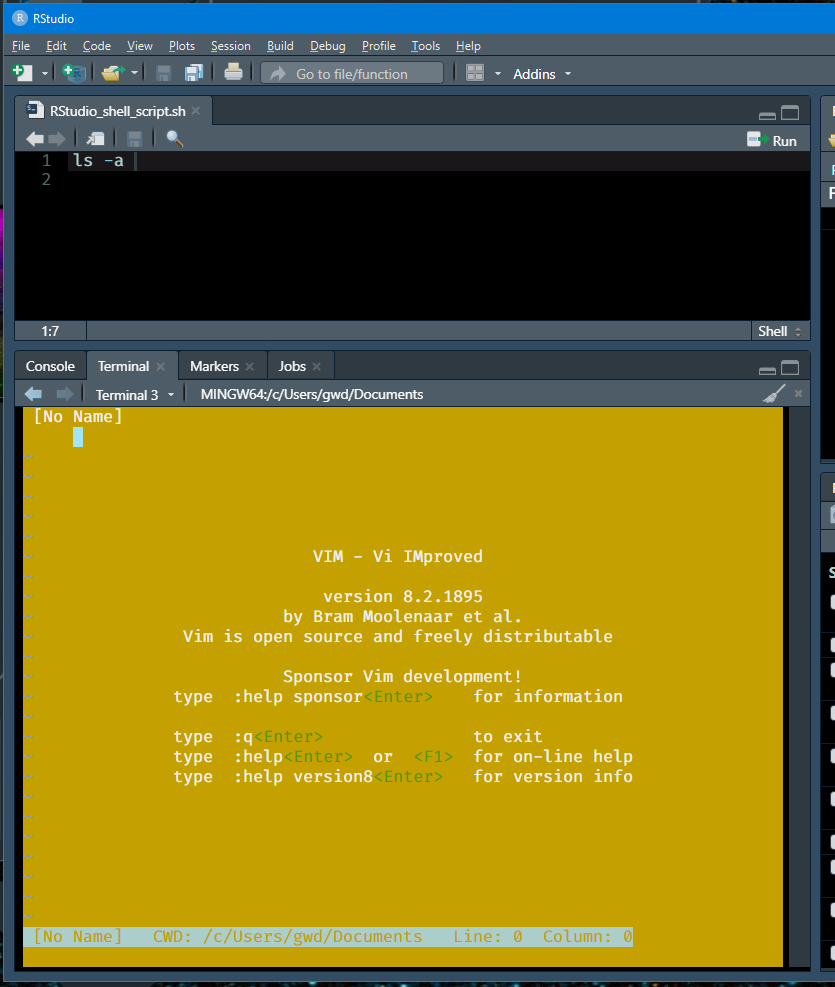Click the Print icon in the toolbar
This screenshot has height=987, width=835.
click(x=231, y=72)
